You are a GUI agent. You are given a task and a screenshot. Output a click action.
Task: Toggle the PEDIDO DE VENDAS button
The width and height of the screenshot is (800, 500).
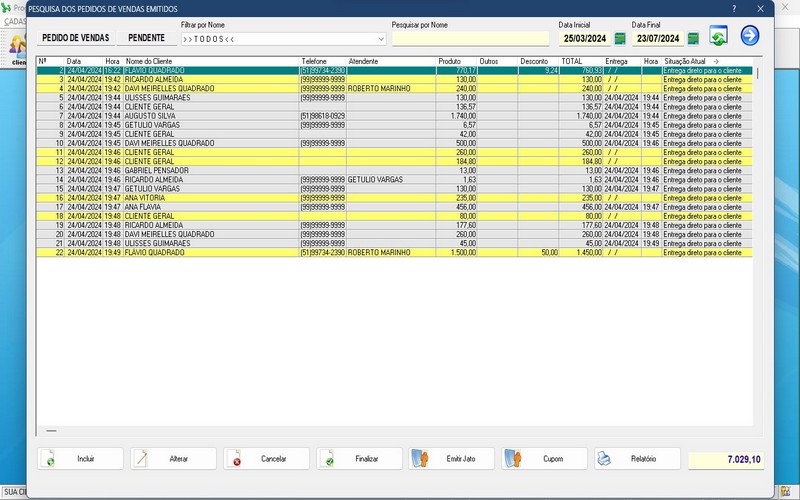pyautogui.click(x=75, y=38)
